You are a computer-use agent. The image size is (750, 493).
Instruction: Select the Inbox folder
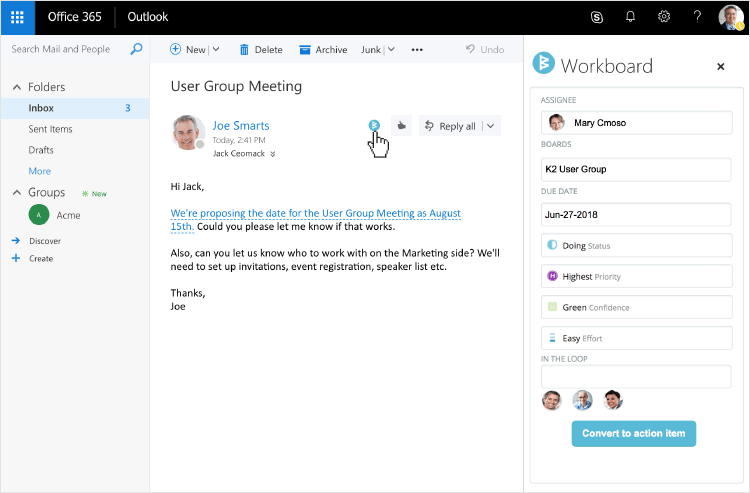[75, 108]
